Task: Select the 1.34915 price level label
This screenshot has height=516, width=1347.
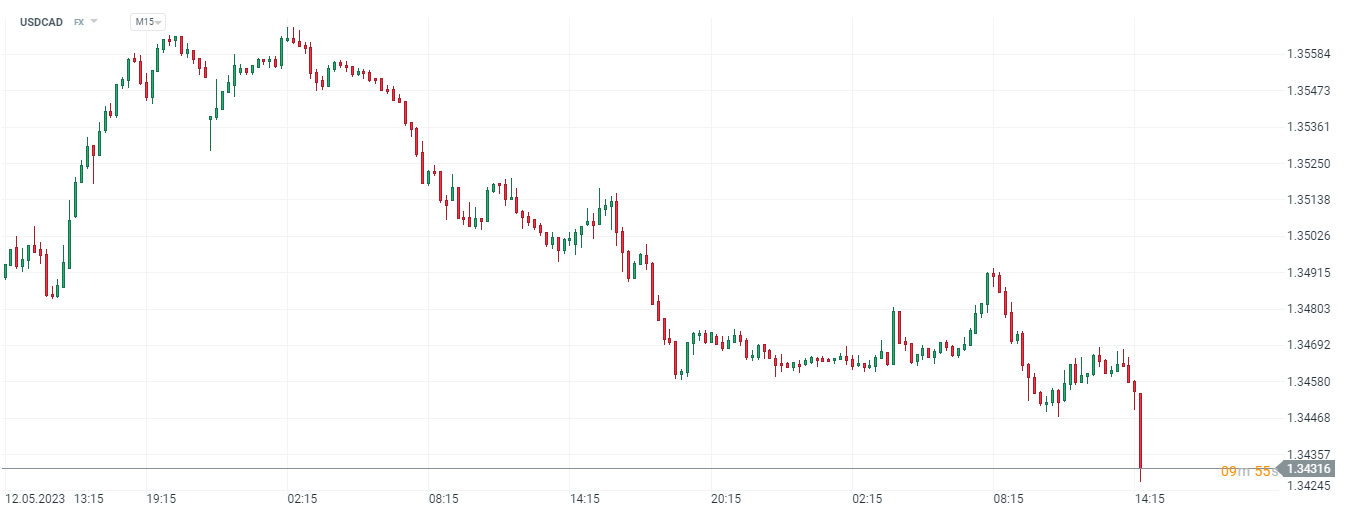Action: click(x=1308, y=273)
